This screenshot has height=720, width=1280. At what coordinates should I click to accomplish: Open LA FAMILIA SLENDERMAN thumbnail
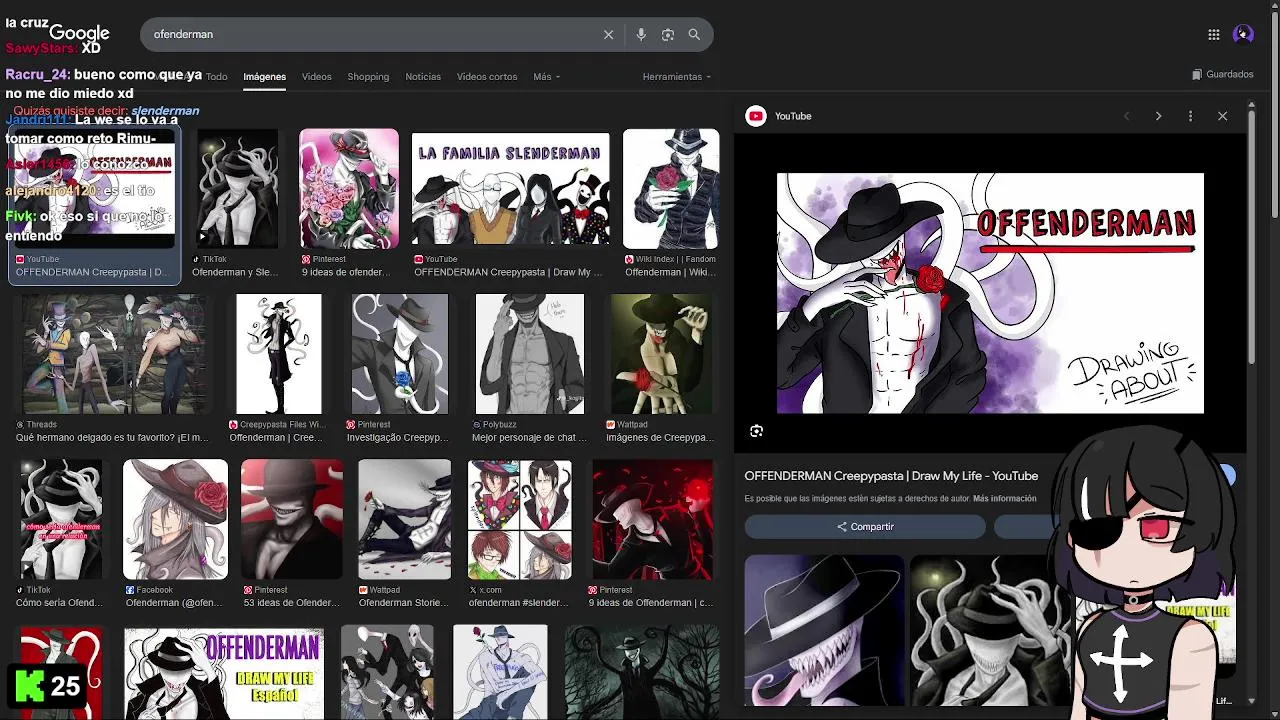click(510, 189)
